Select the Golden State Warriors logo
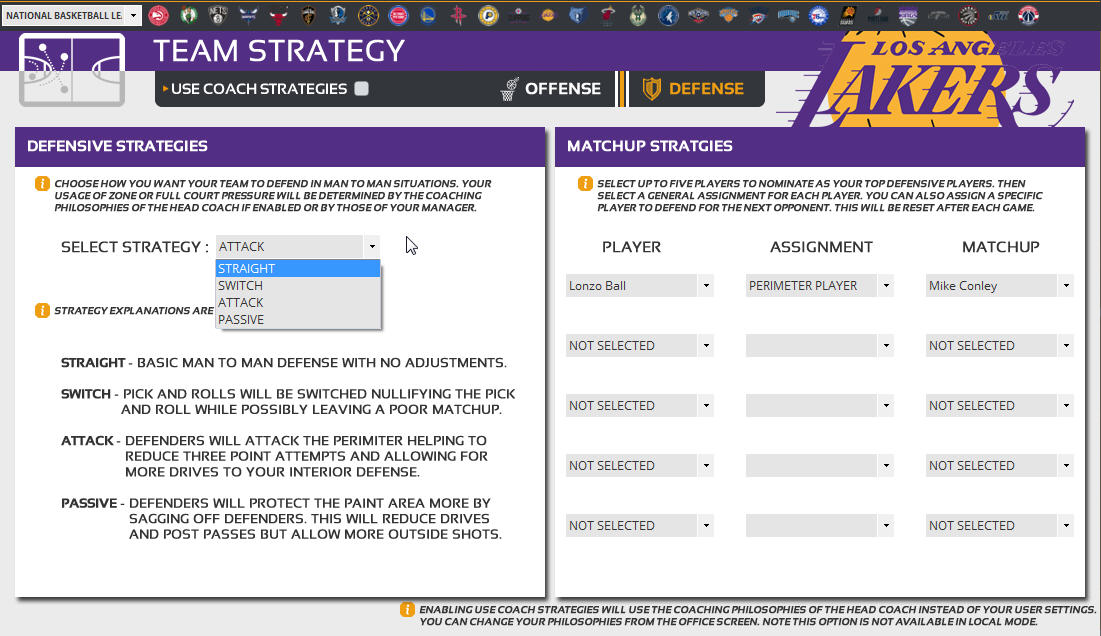Screen dimensions: 1101x636 pos(428,15)
